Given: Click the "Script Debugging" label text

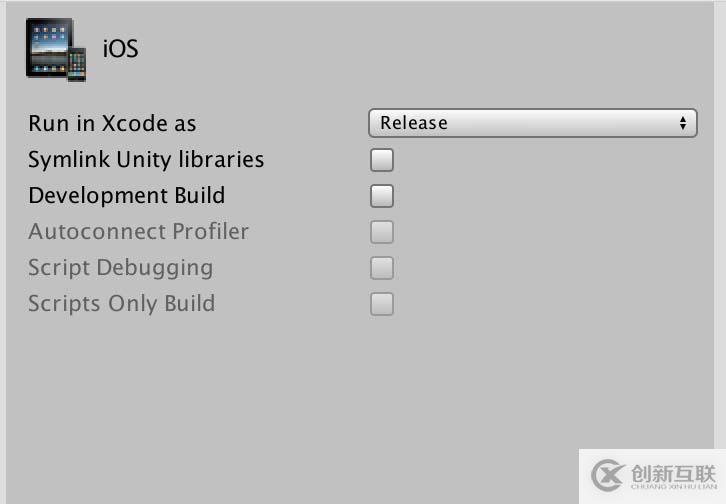Looking at the screenshot, I should 120,268.
